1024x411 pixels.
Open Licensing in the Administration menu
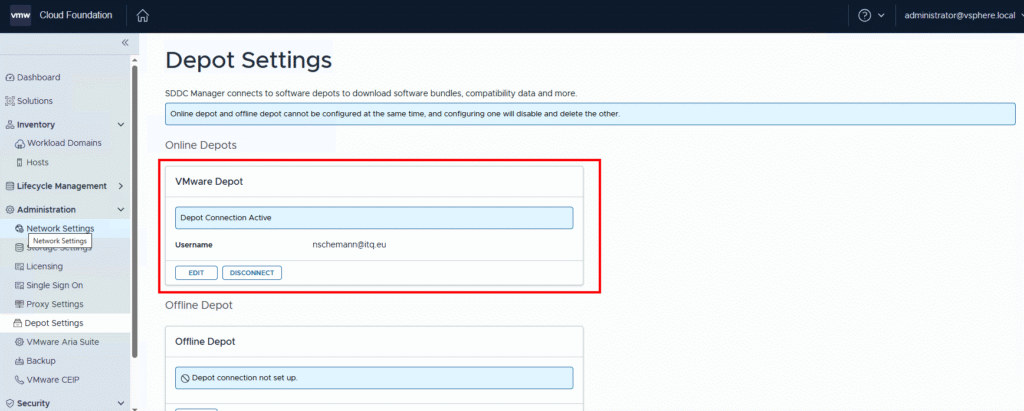click(44, 267)
